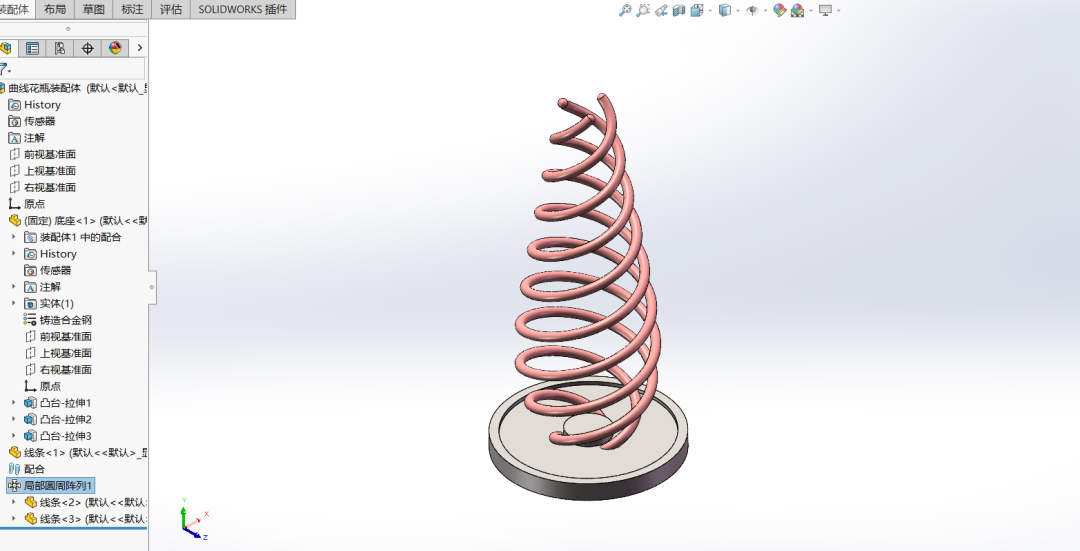Expand the 线条<3> component

coord(13,519)
